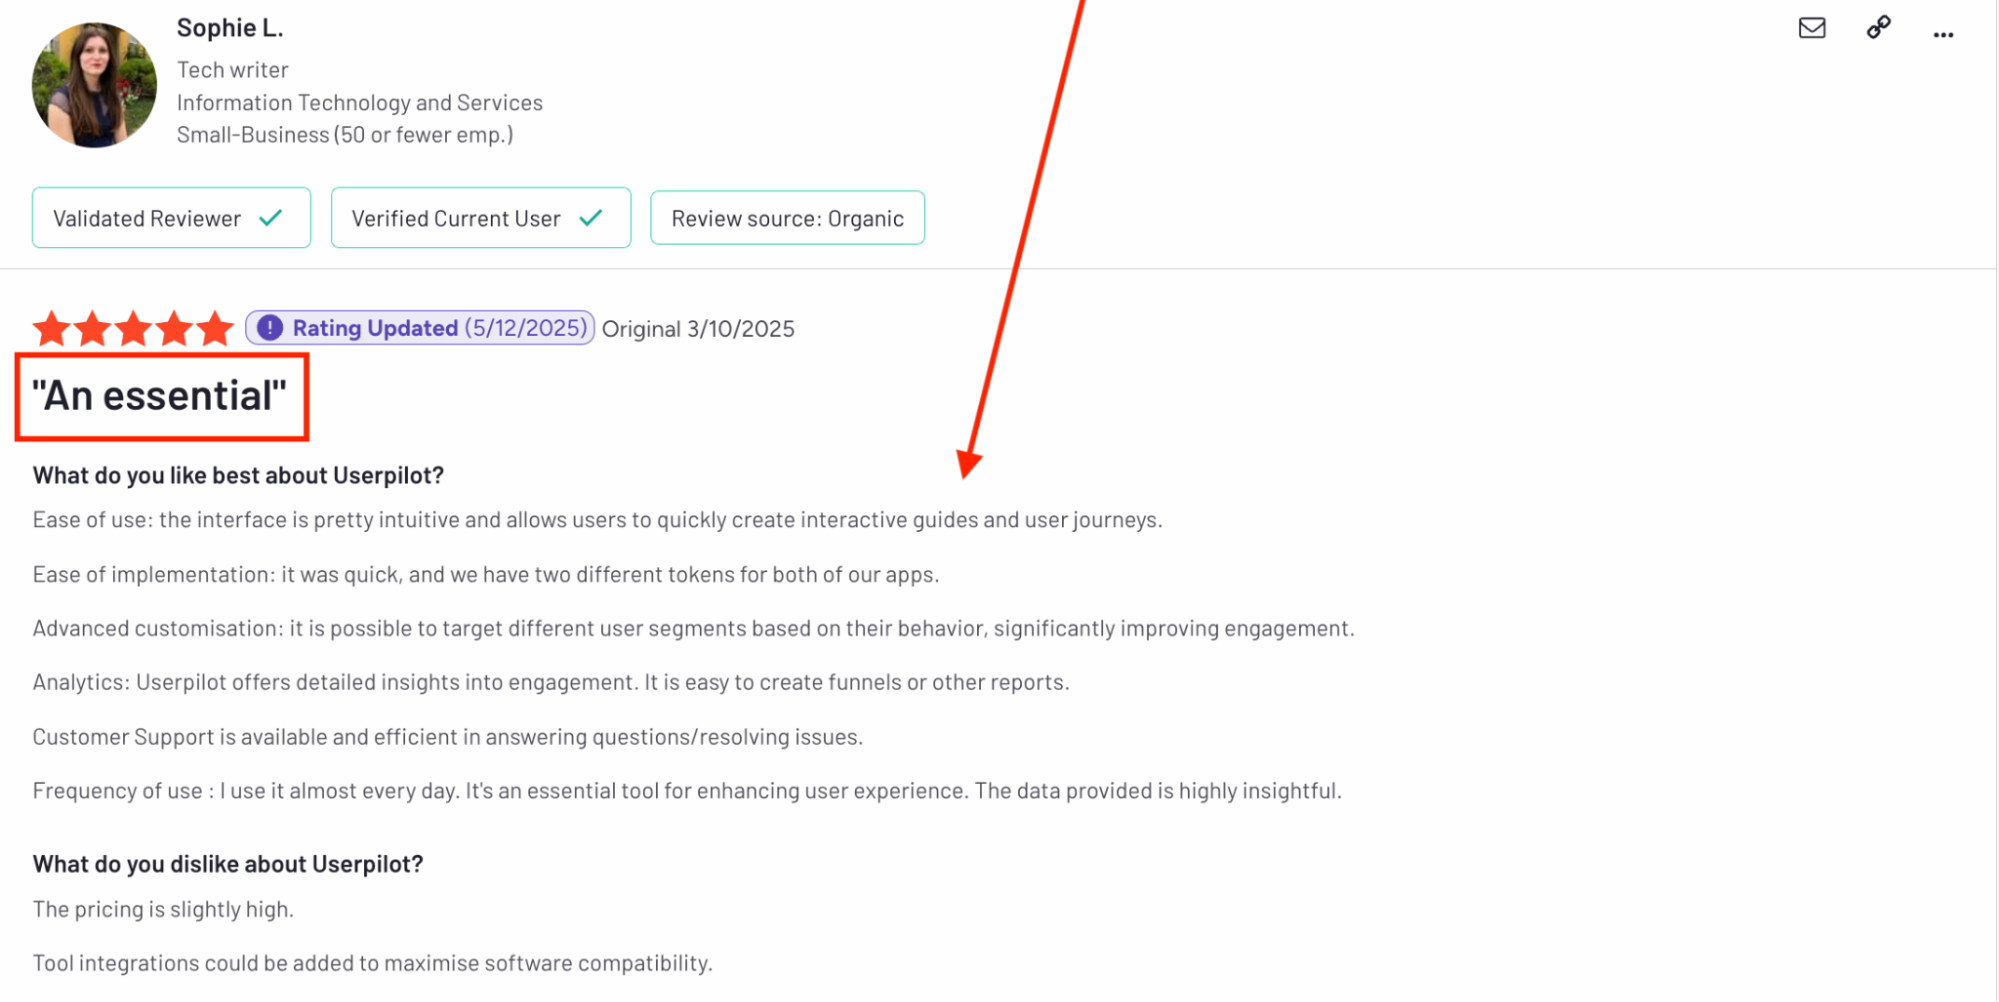Click the Information Technology and Services text

point(360,103)
